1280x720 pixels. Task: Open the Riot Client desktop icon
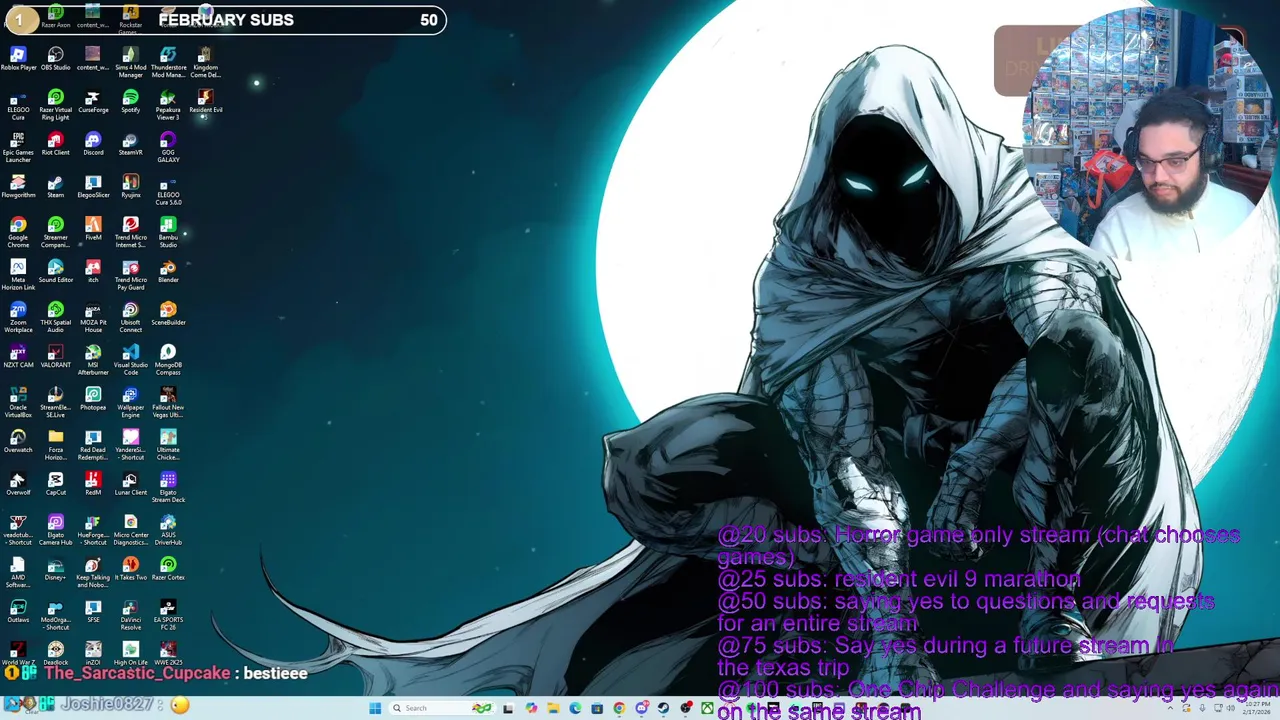[55, 144]
